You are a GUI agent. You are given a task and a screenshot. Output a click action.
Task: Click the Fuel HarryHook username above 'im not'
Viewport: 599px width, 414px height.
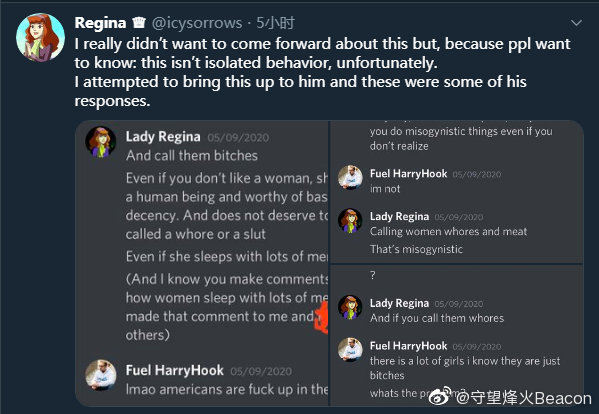tap(408, 174)
